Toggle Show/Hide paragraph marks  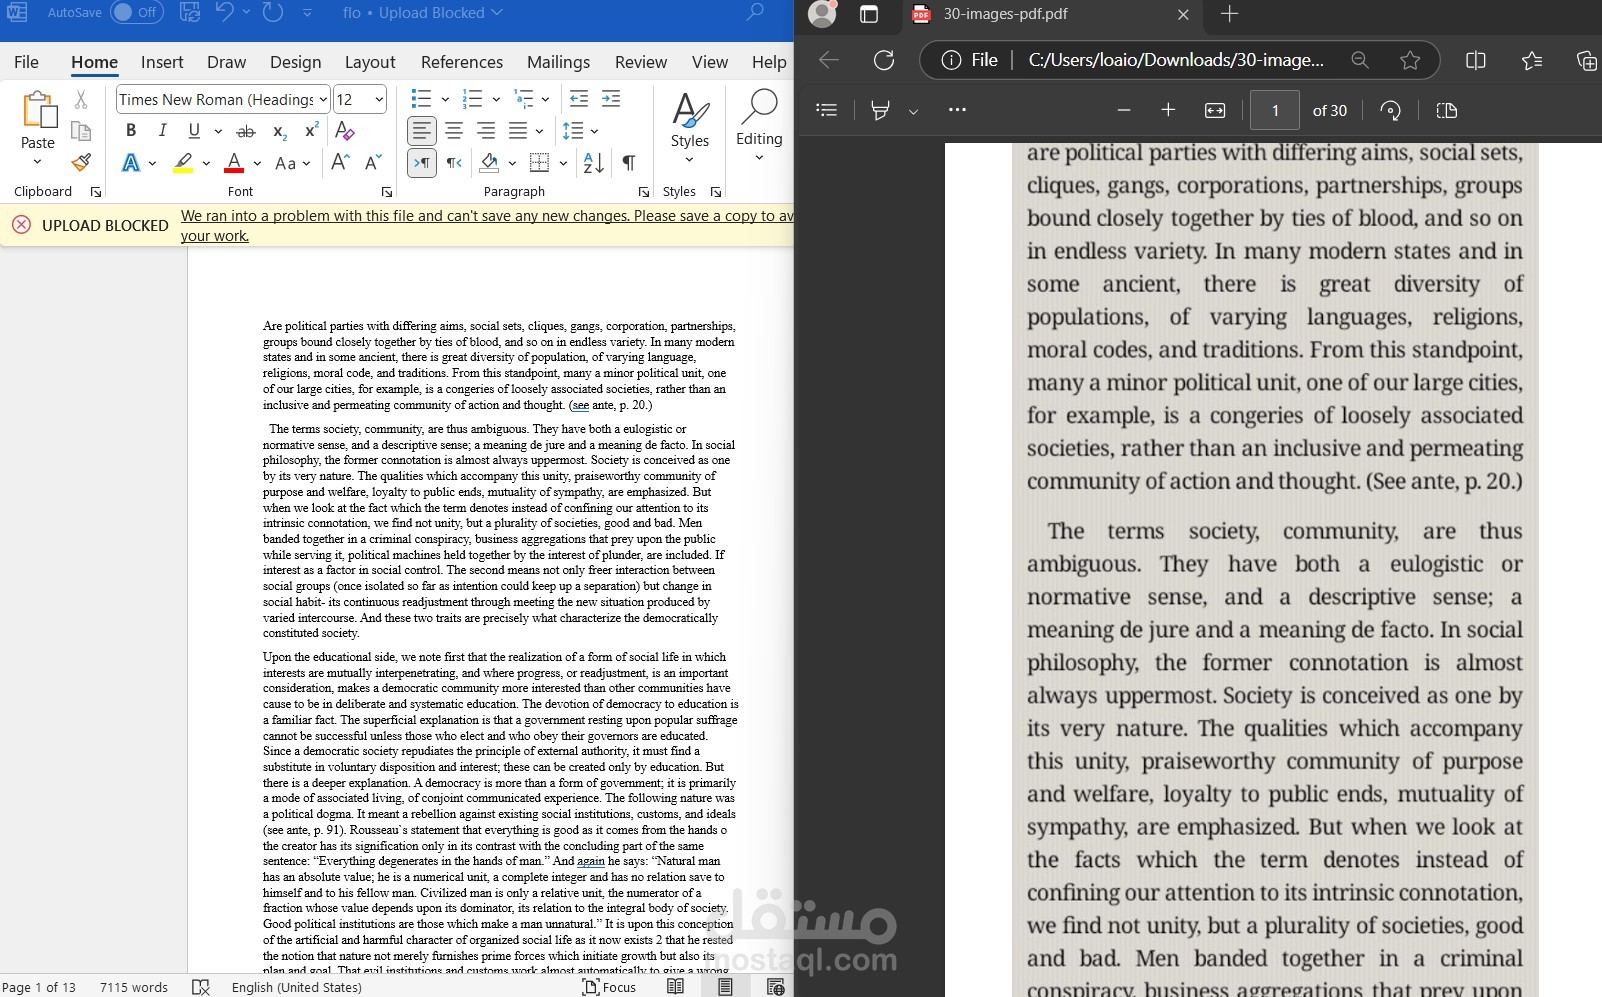(629, 162)
